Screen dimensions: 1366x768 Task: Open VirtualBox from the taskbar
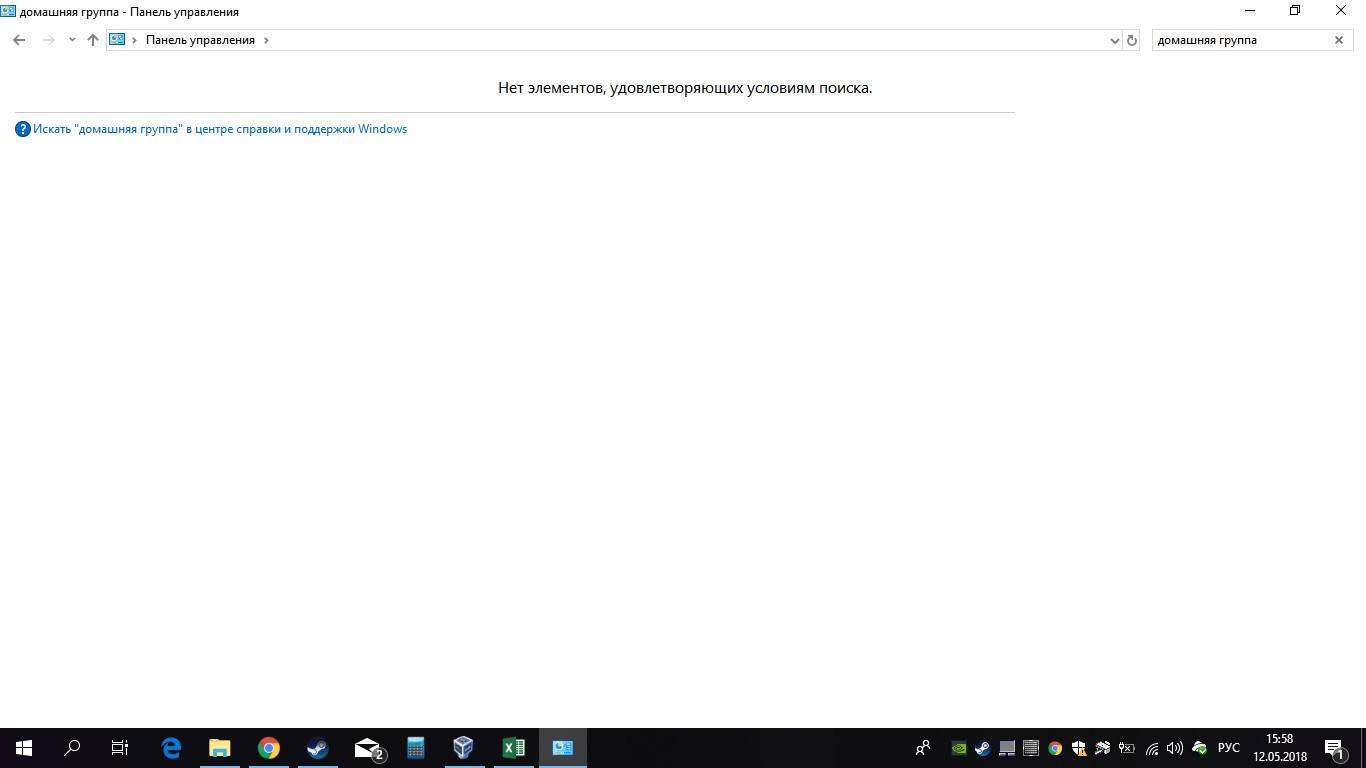coord(463,747)
